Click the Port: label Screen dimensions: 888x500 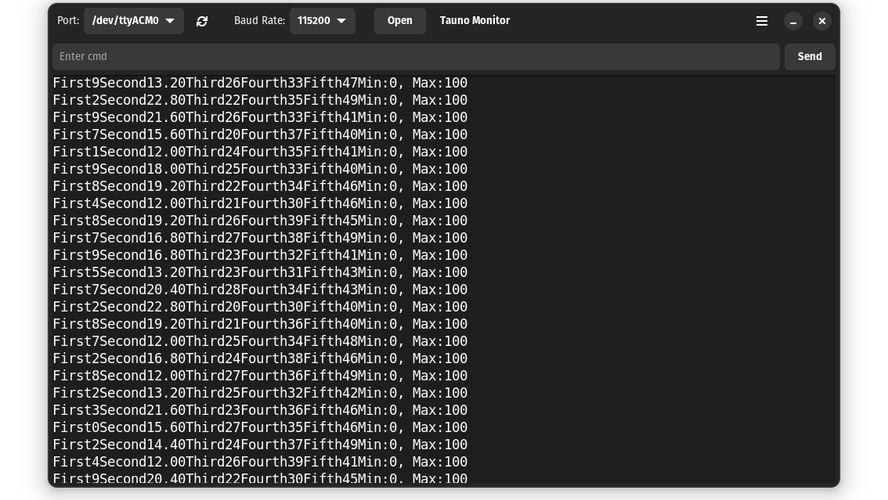point(68,20)
